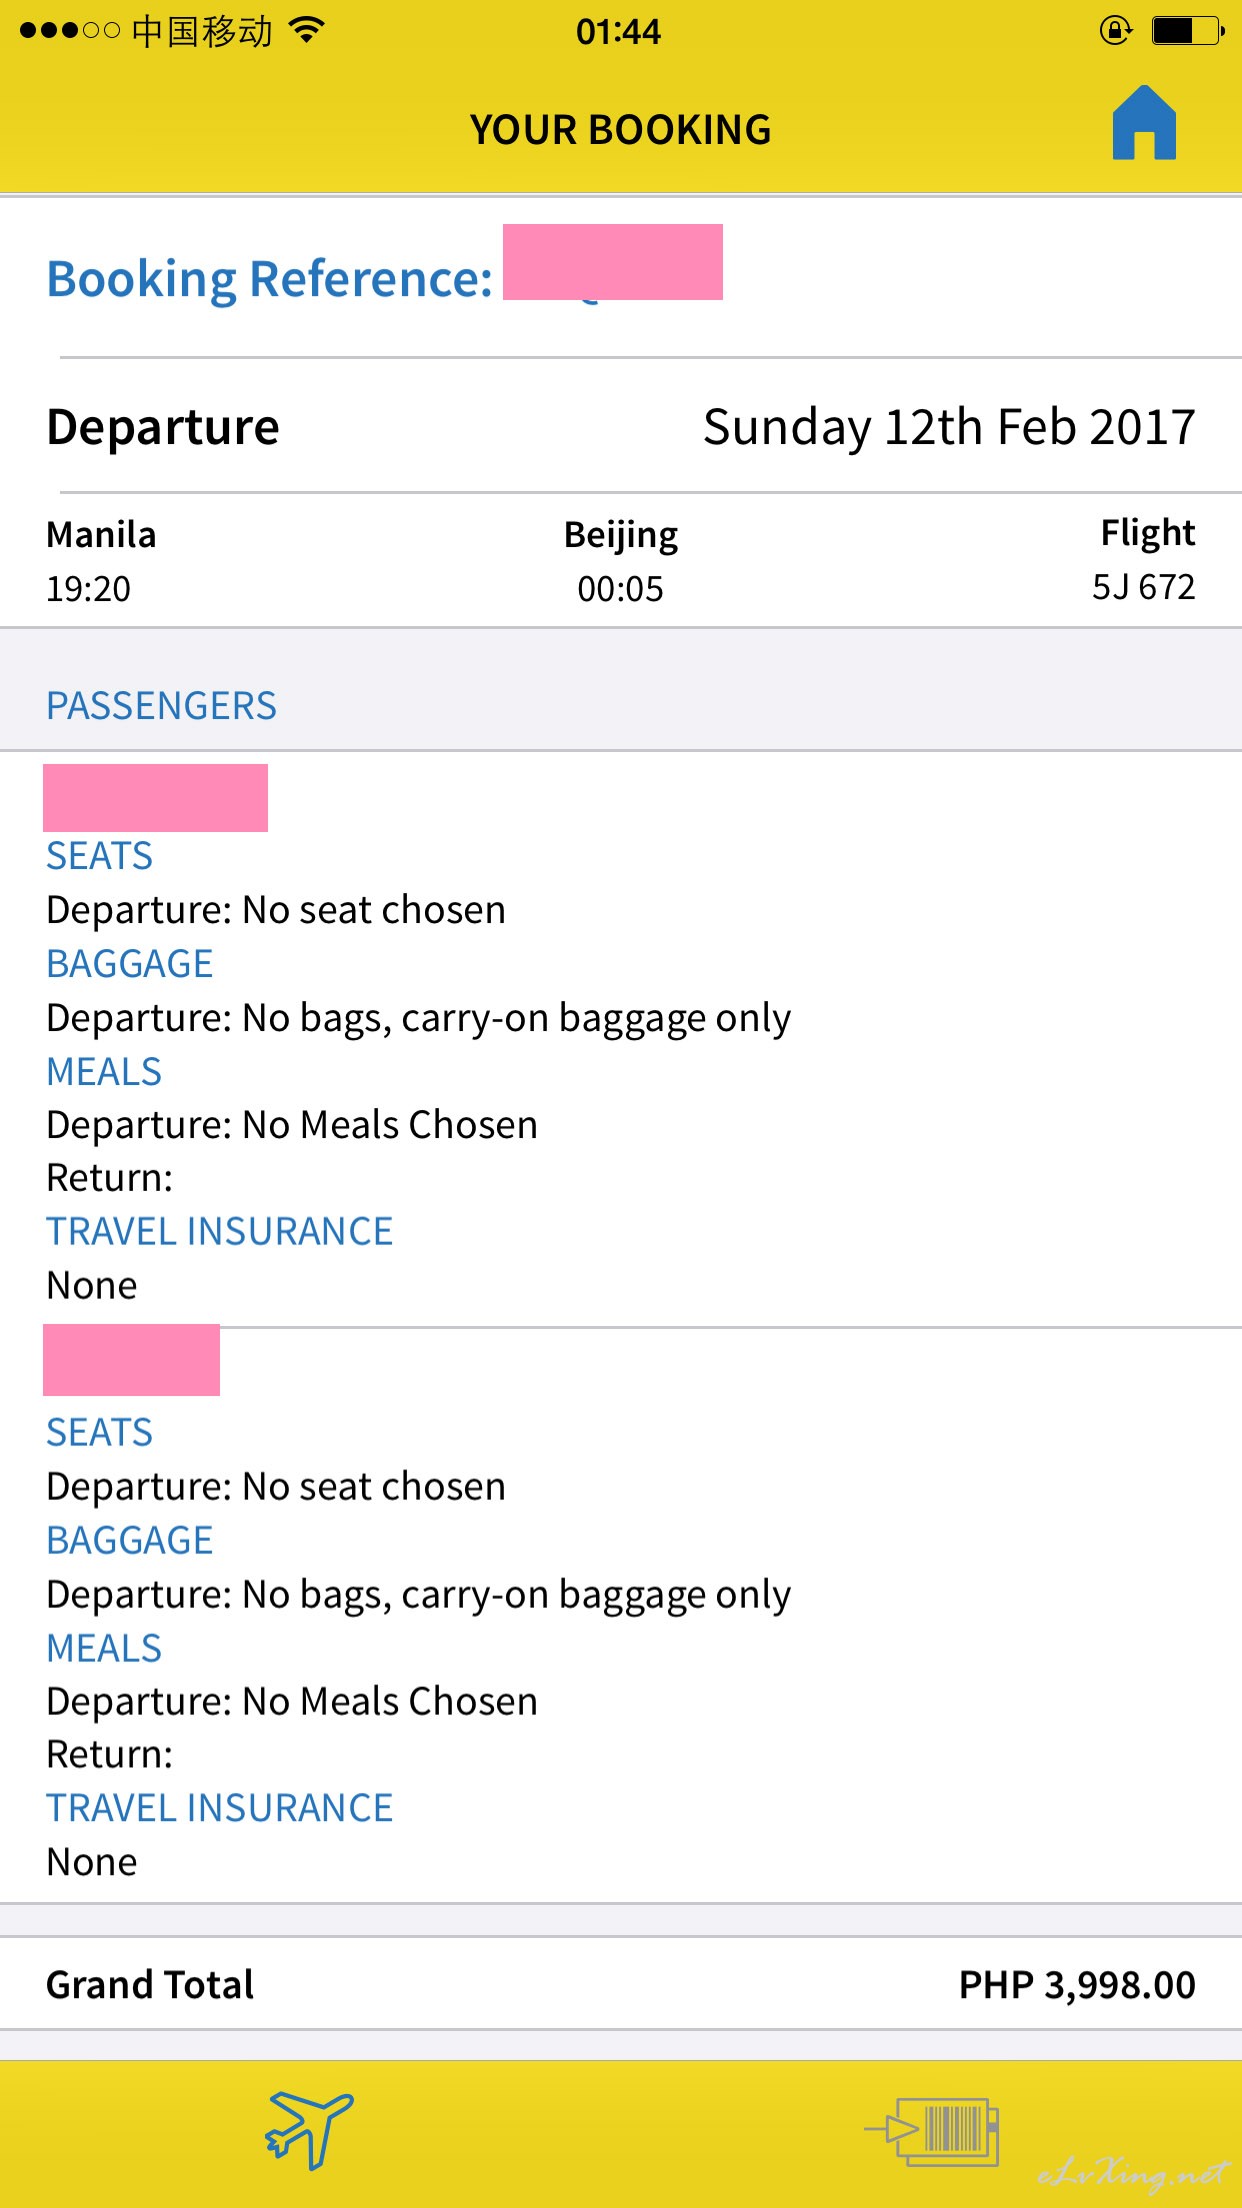
Task: Open second passenger's BAGGAGE section
Action: pyautogui.click(x=129, y=1540)
